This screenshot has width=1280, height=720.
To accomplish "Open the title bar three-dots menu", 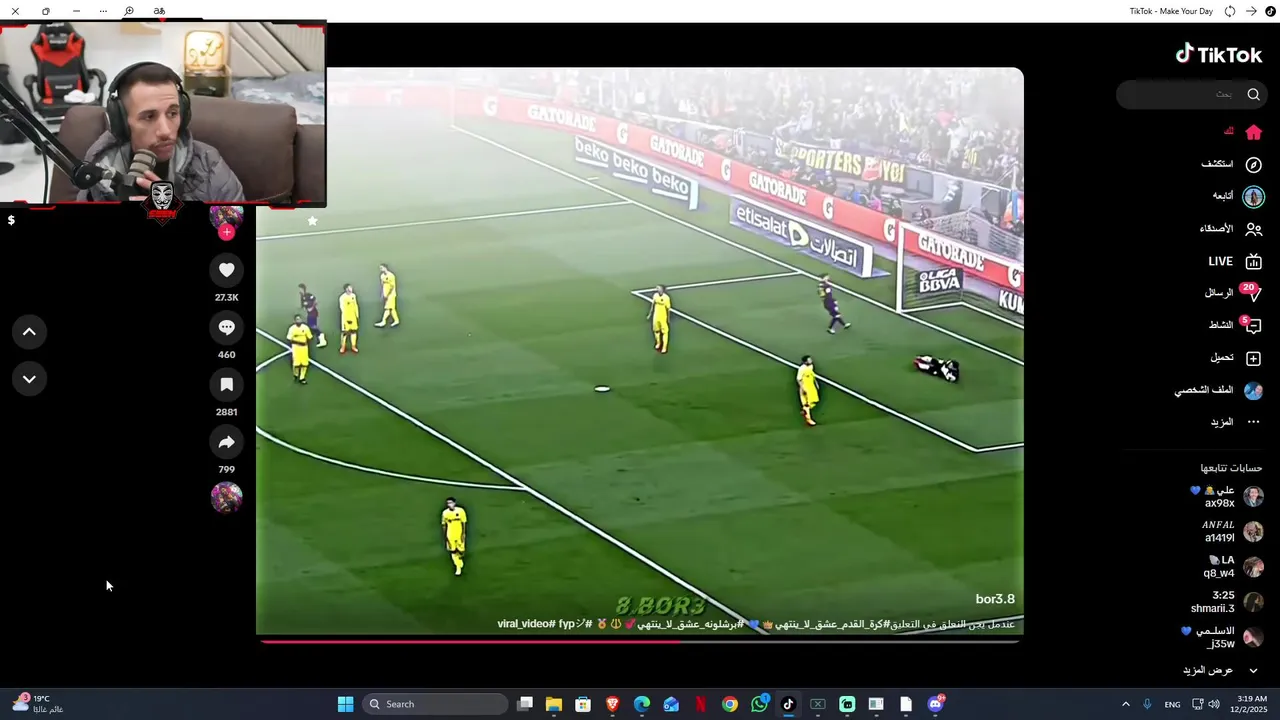I will (103, 11).
